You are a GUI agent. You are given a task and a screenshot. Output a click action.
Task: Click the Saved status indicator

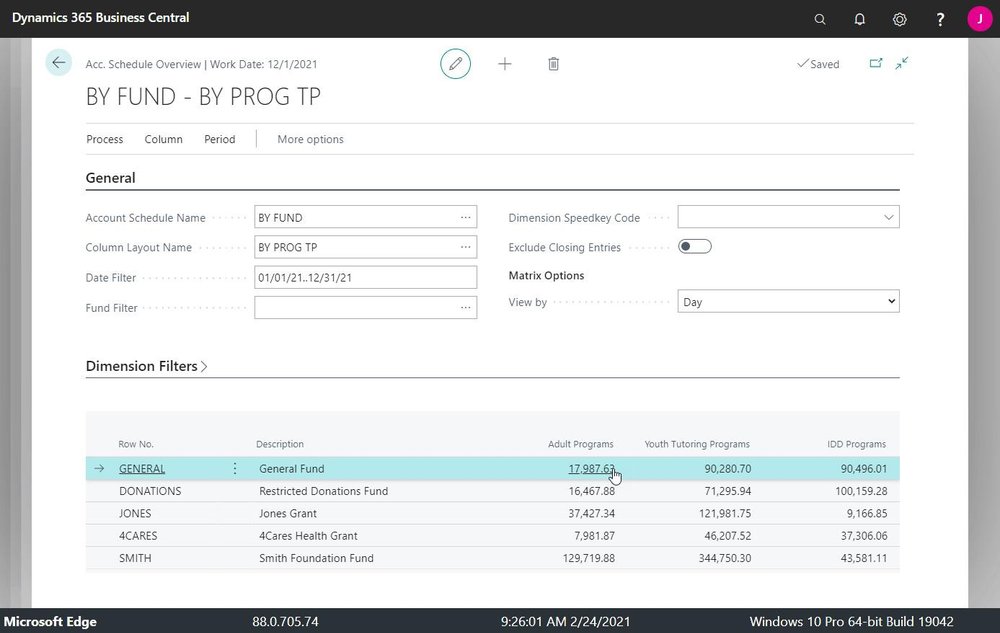point(818,64)
